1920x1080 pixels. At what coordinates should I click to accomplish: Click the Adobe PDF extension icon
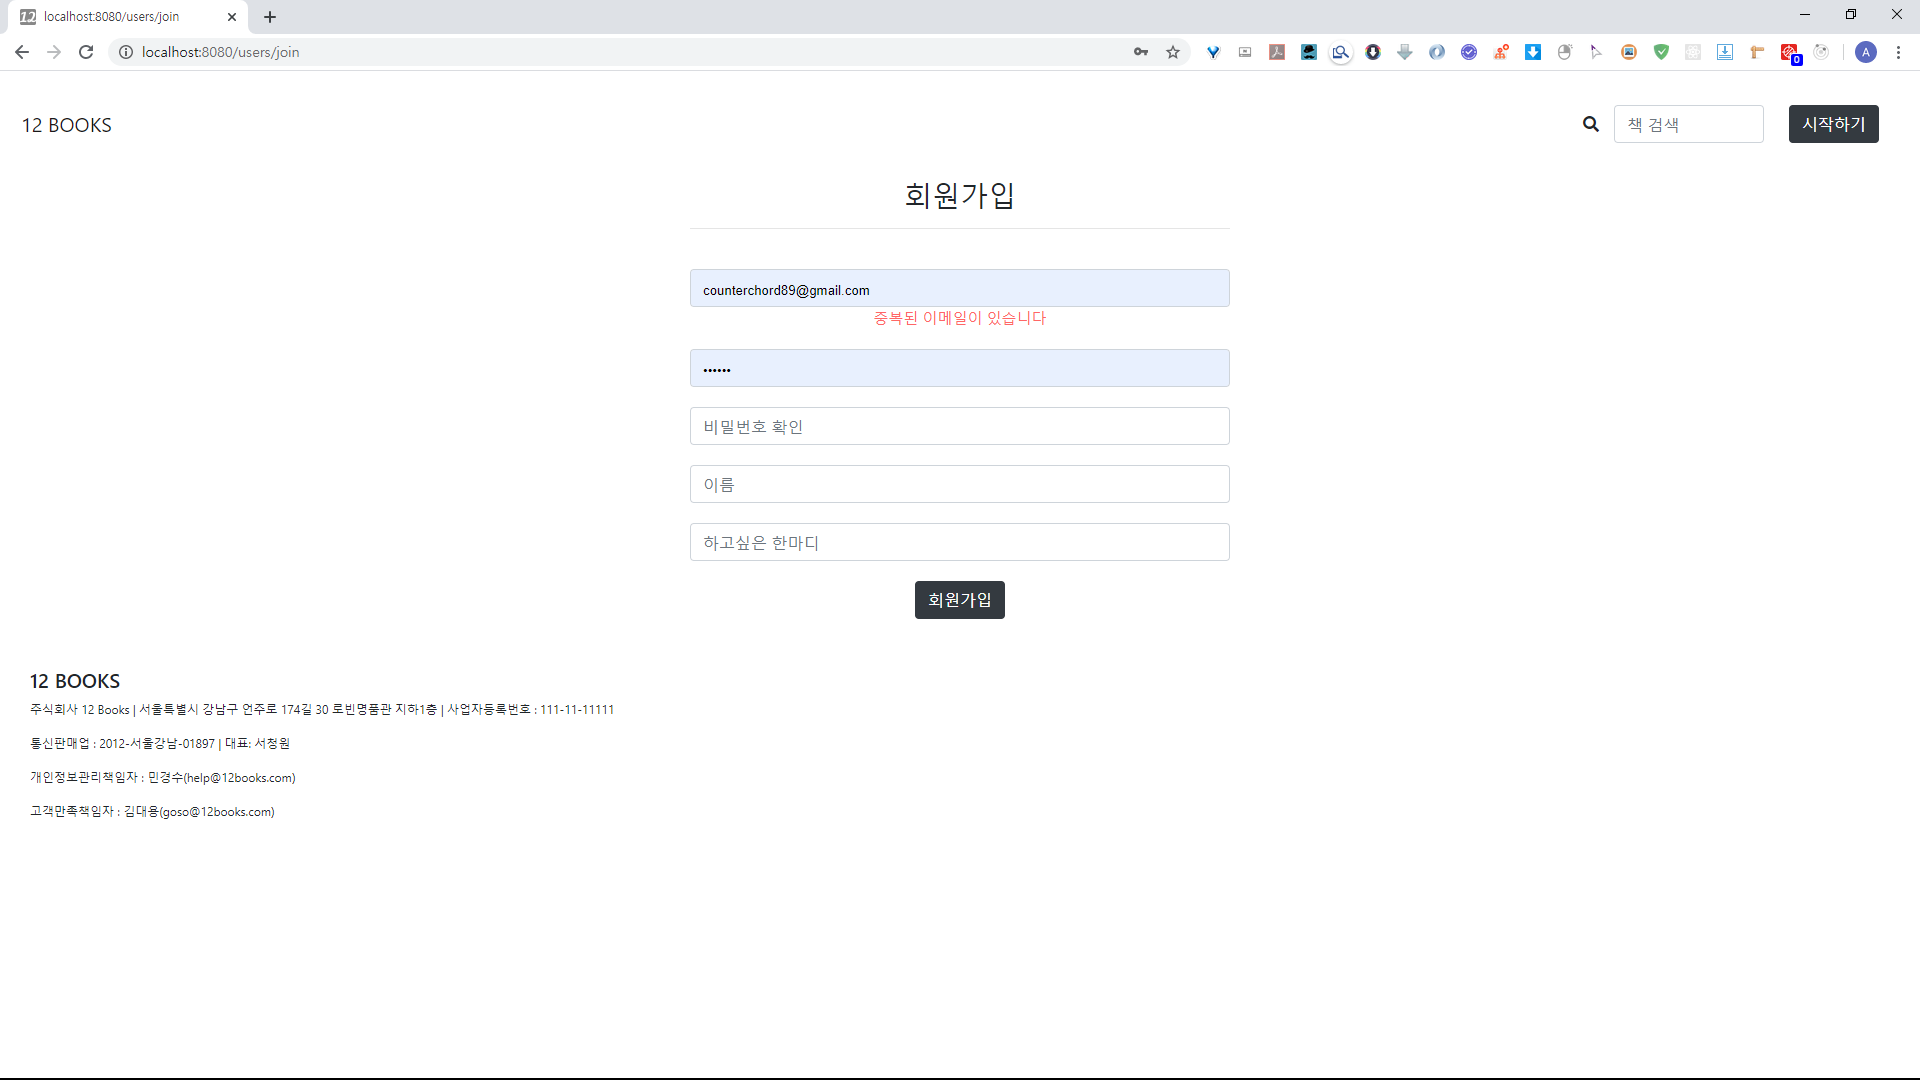1277,52
